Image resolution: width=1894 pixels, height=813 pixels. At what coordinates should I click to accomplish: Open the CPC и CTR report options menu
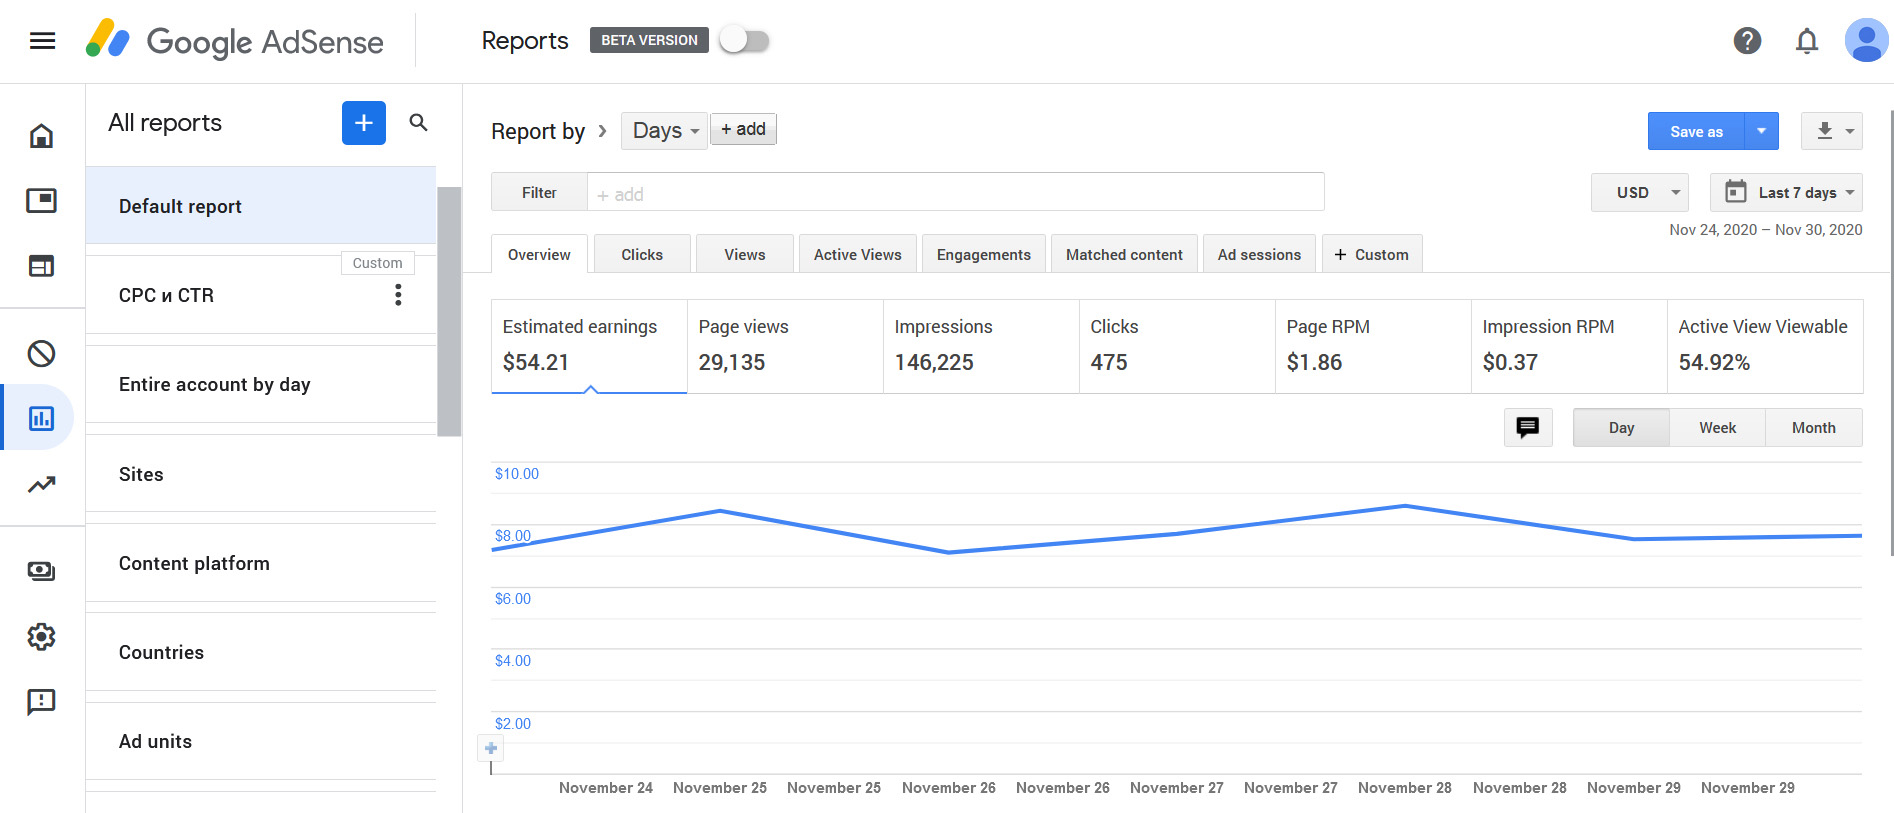(398, 295)
